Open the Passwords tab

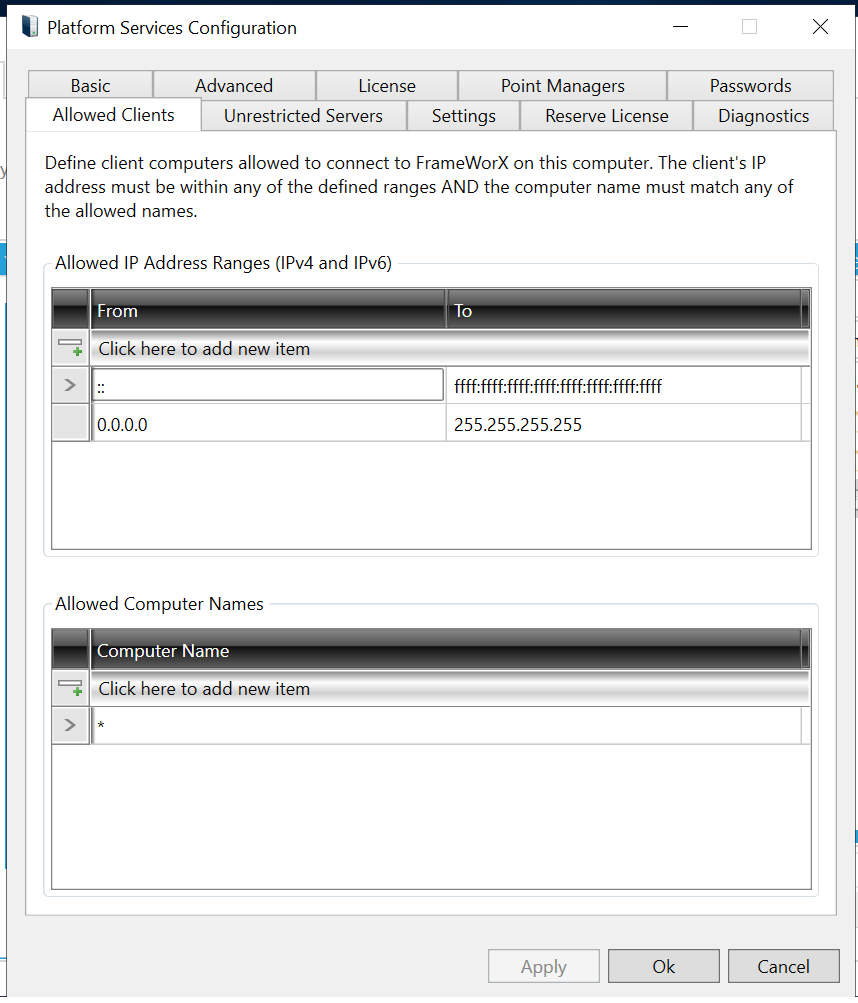[750, 86]
